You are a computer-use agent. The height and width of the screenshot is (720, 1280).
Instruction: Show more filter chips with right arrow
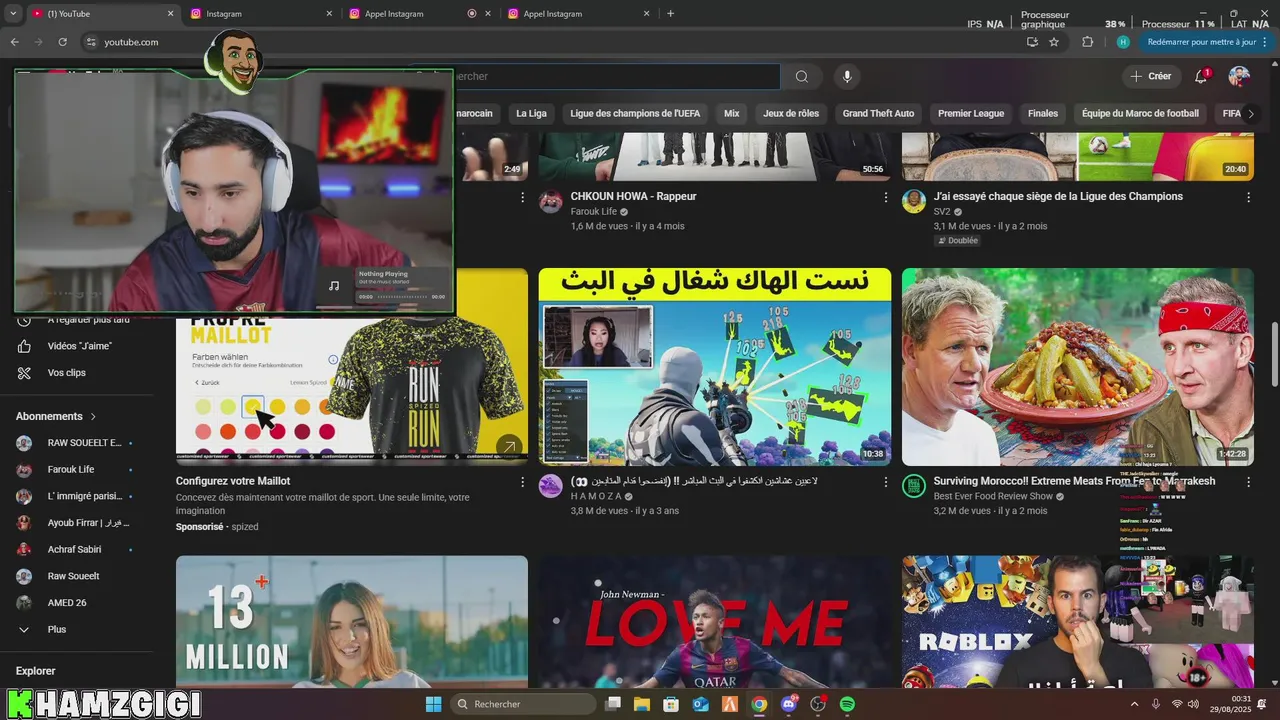pyautogui.click(x=1250, y=113)
